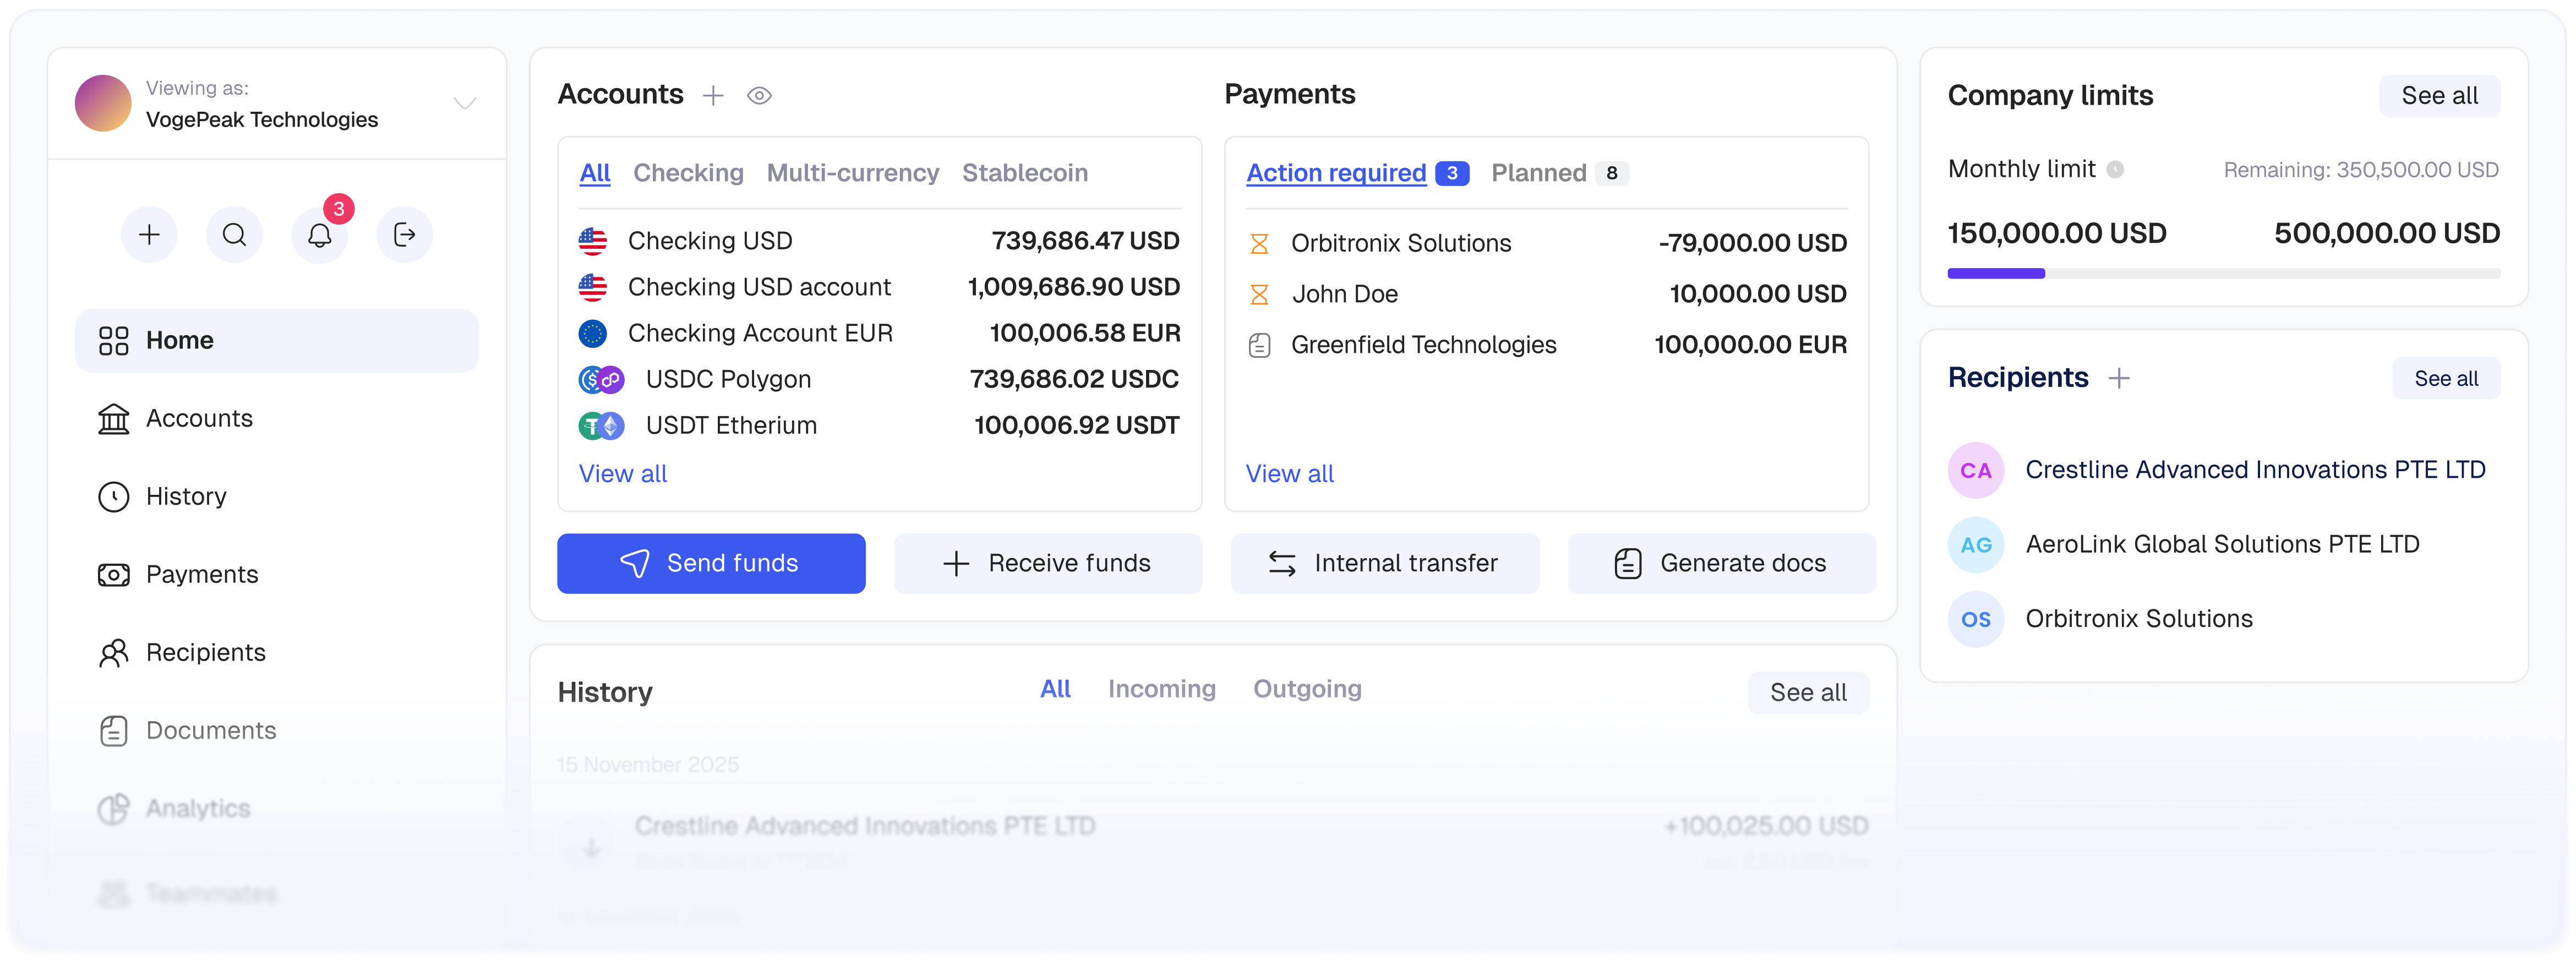This screenshot has height=960, width=2576.
Task: Click the Send funds button
Action: click(711, 564)
